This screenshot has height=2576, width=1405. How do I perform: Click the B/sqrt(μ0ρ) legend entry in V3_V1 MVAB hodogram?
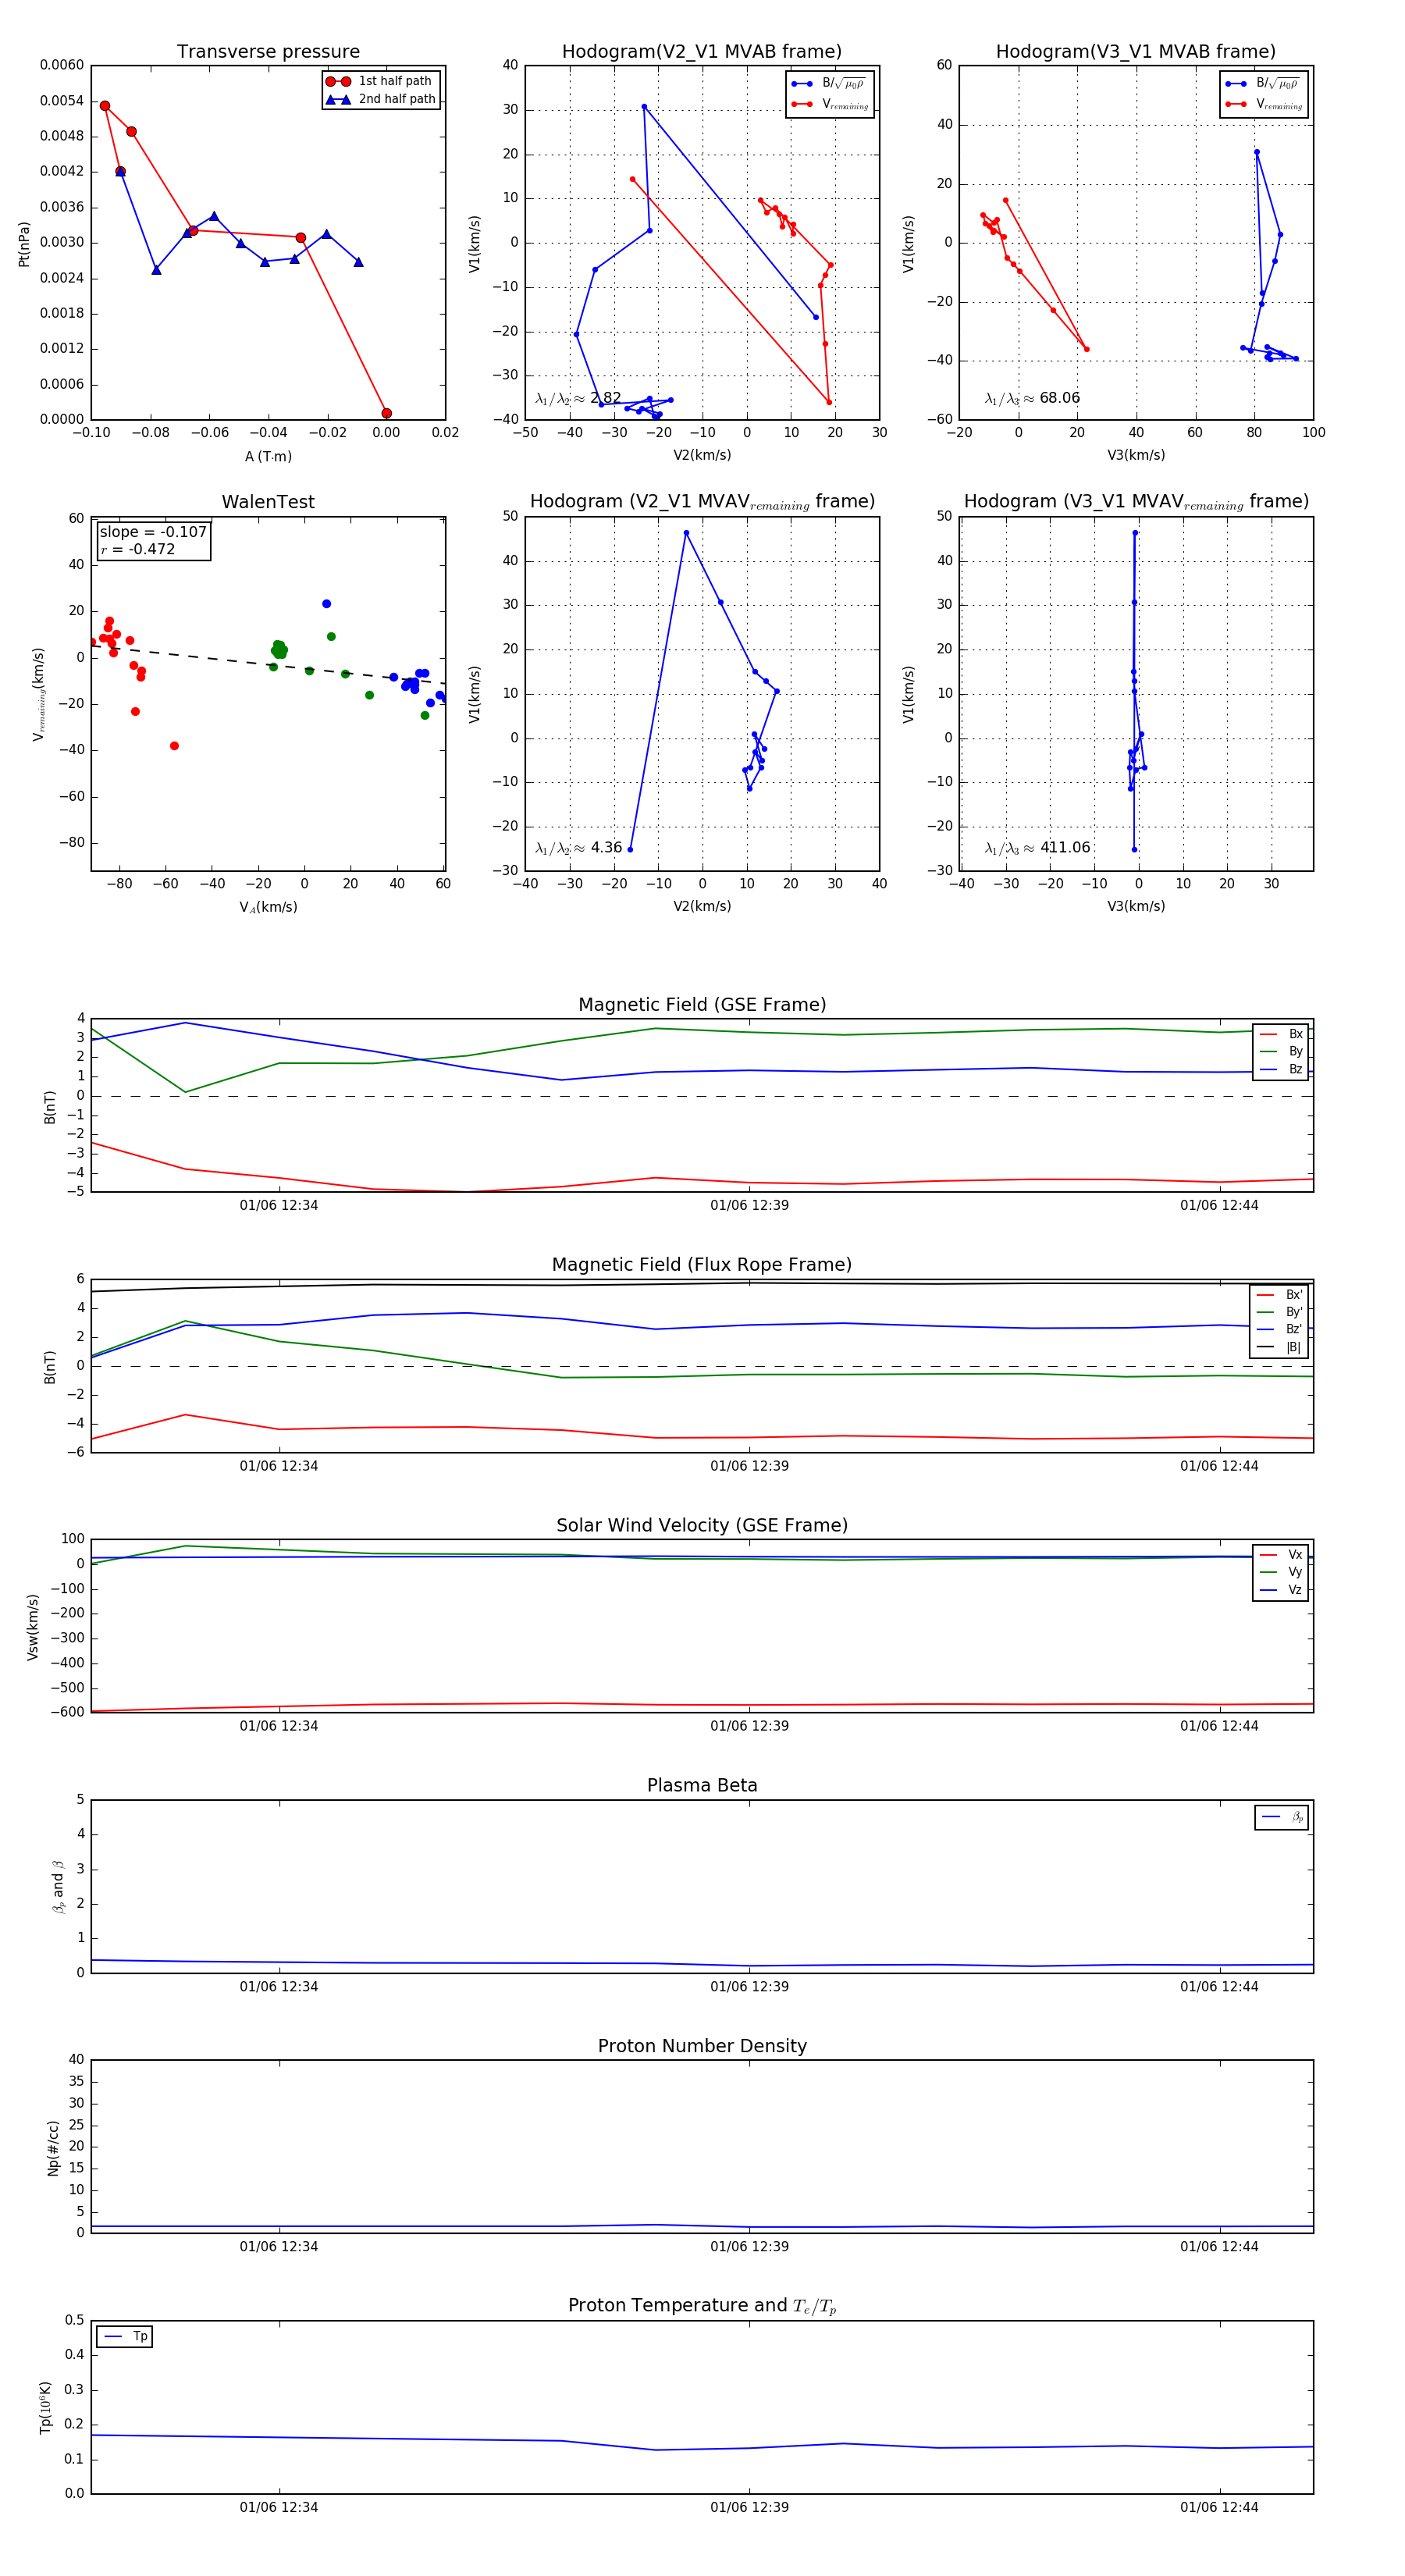coord(1263,83)
